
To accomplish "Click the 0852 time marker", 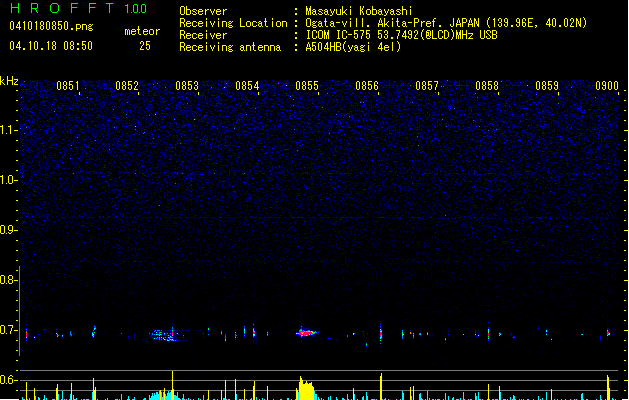I will 127,86.
